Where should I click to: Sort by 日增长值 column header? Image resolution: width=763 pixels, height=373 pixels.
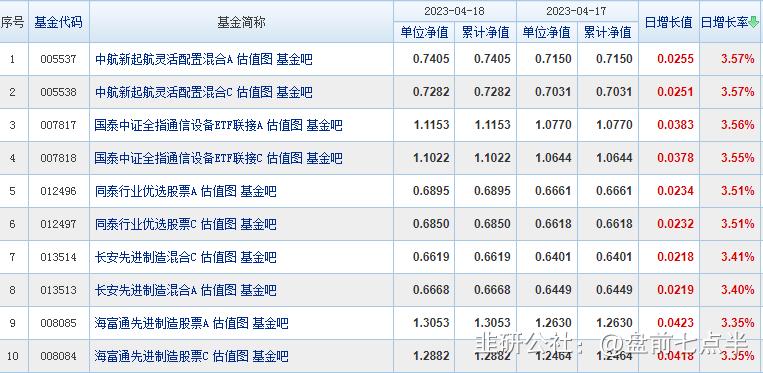coord(668,22)
